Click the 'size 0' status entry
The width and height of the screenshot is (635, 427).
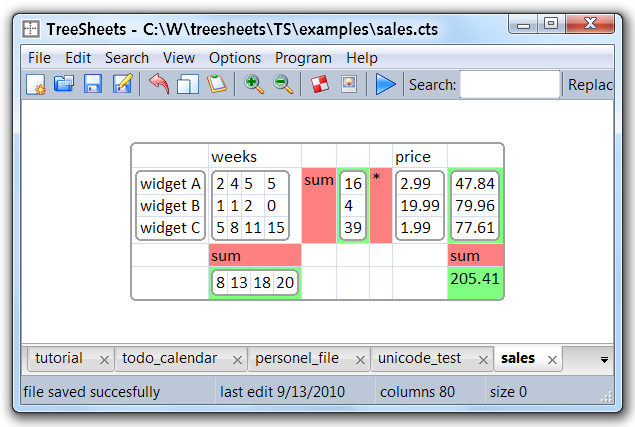[508, 392]
